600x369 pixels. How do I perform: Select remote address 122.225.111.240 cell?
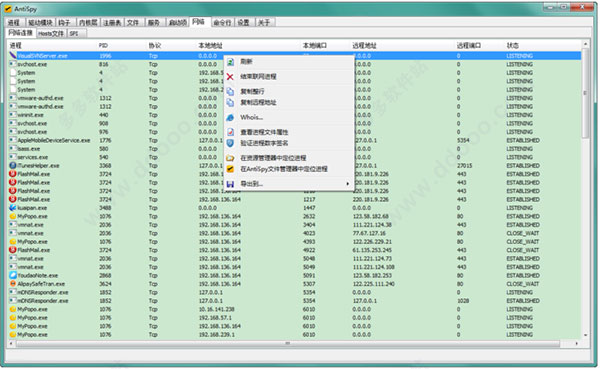tap(373, 284)
